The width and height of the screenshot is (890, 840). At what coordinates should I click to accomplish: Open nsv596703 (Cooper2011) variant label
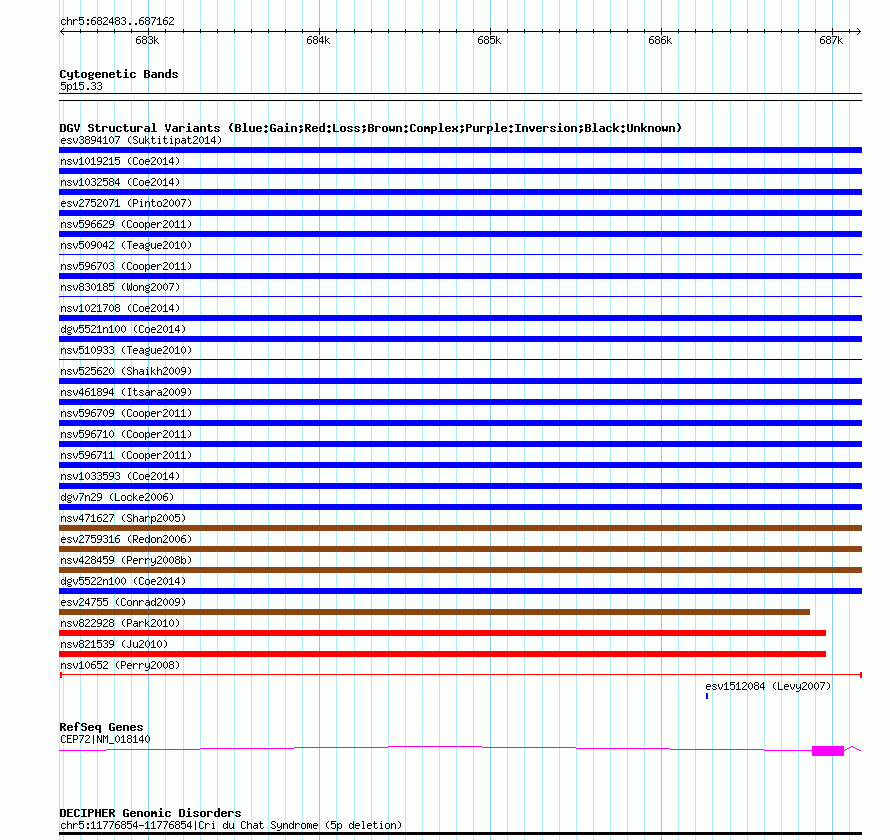(x=126, y=266)
